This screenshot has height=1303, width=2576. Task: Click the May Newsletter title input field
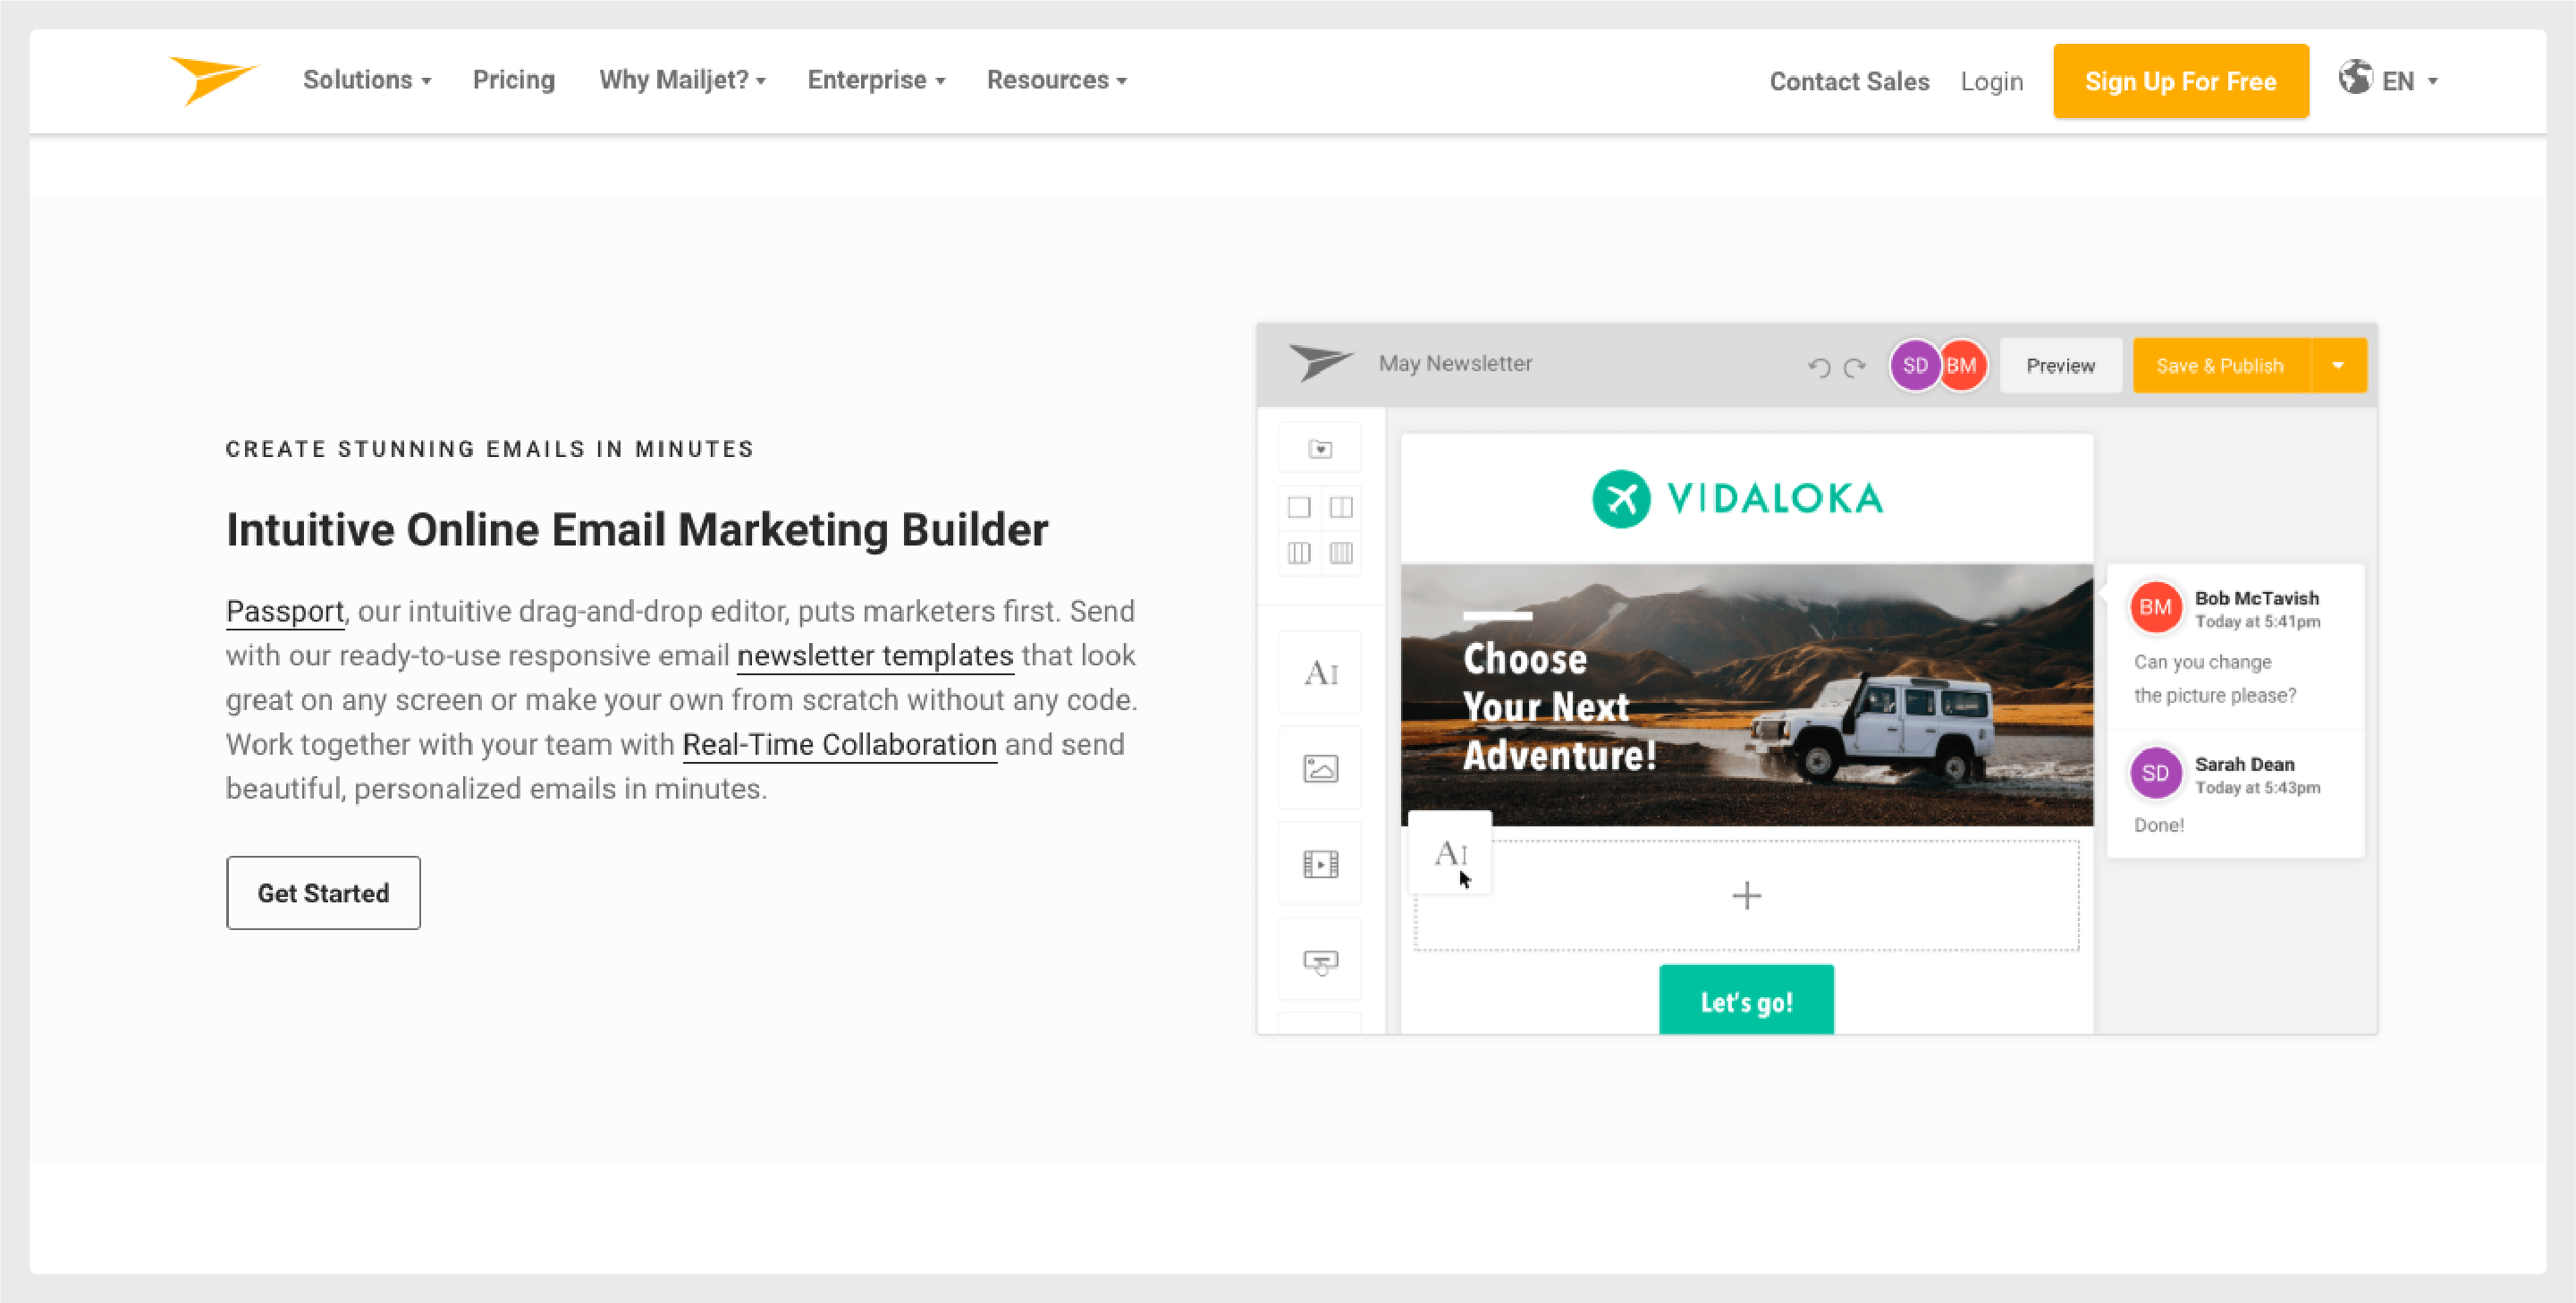pos(1457,362)
